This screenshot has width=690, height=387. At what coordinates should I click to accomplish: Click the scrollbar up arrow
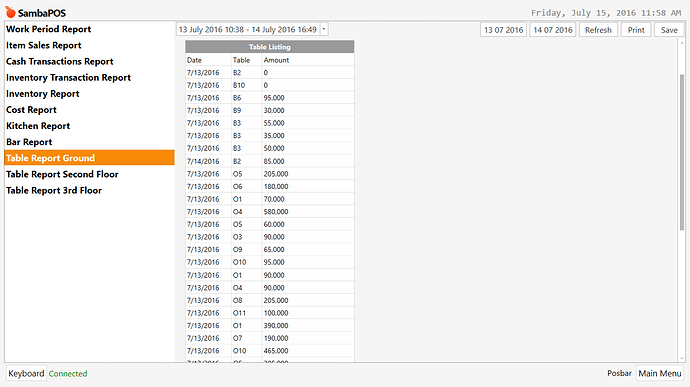tap(682, 43)
